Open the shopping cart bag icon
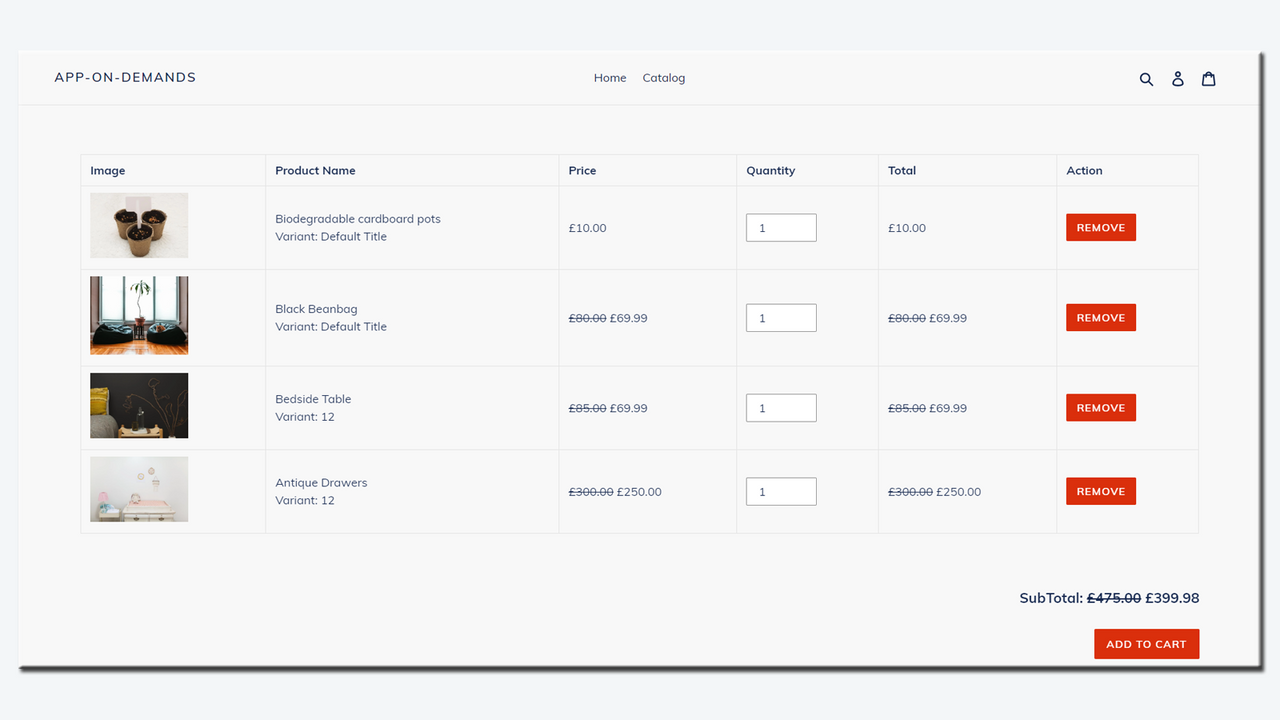This screenshot has height=720, width=1280. (1209, 78)
